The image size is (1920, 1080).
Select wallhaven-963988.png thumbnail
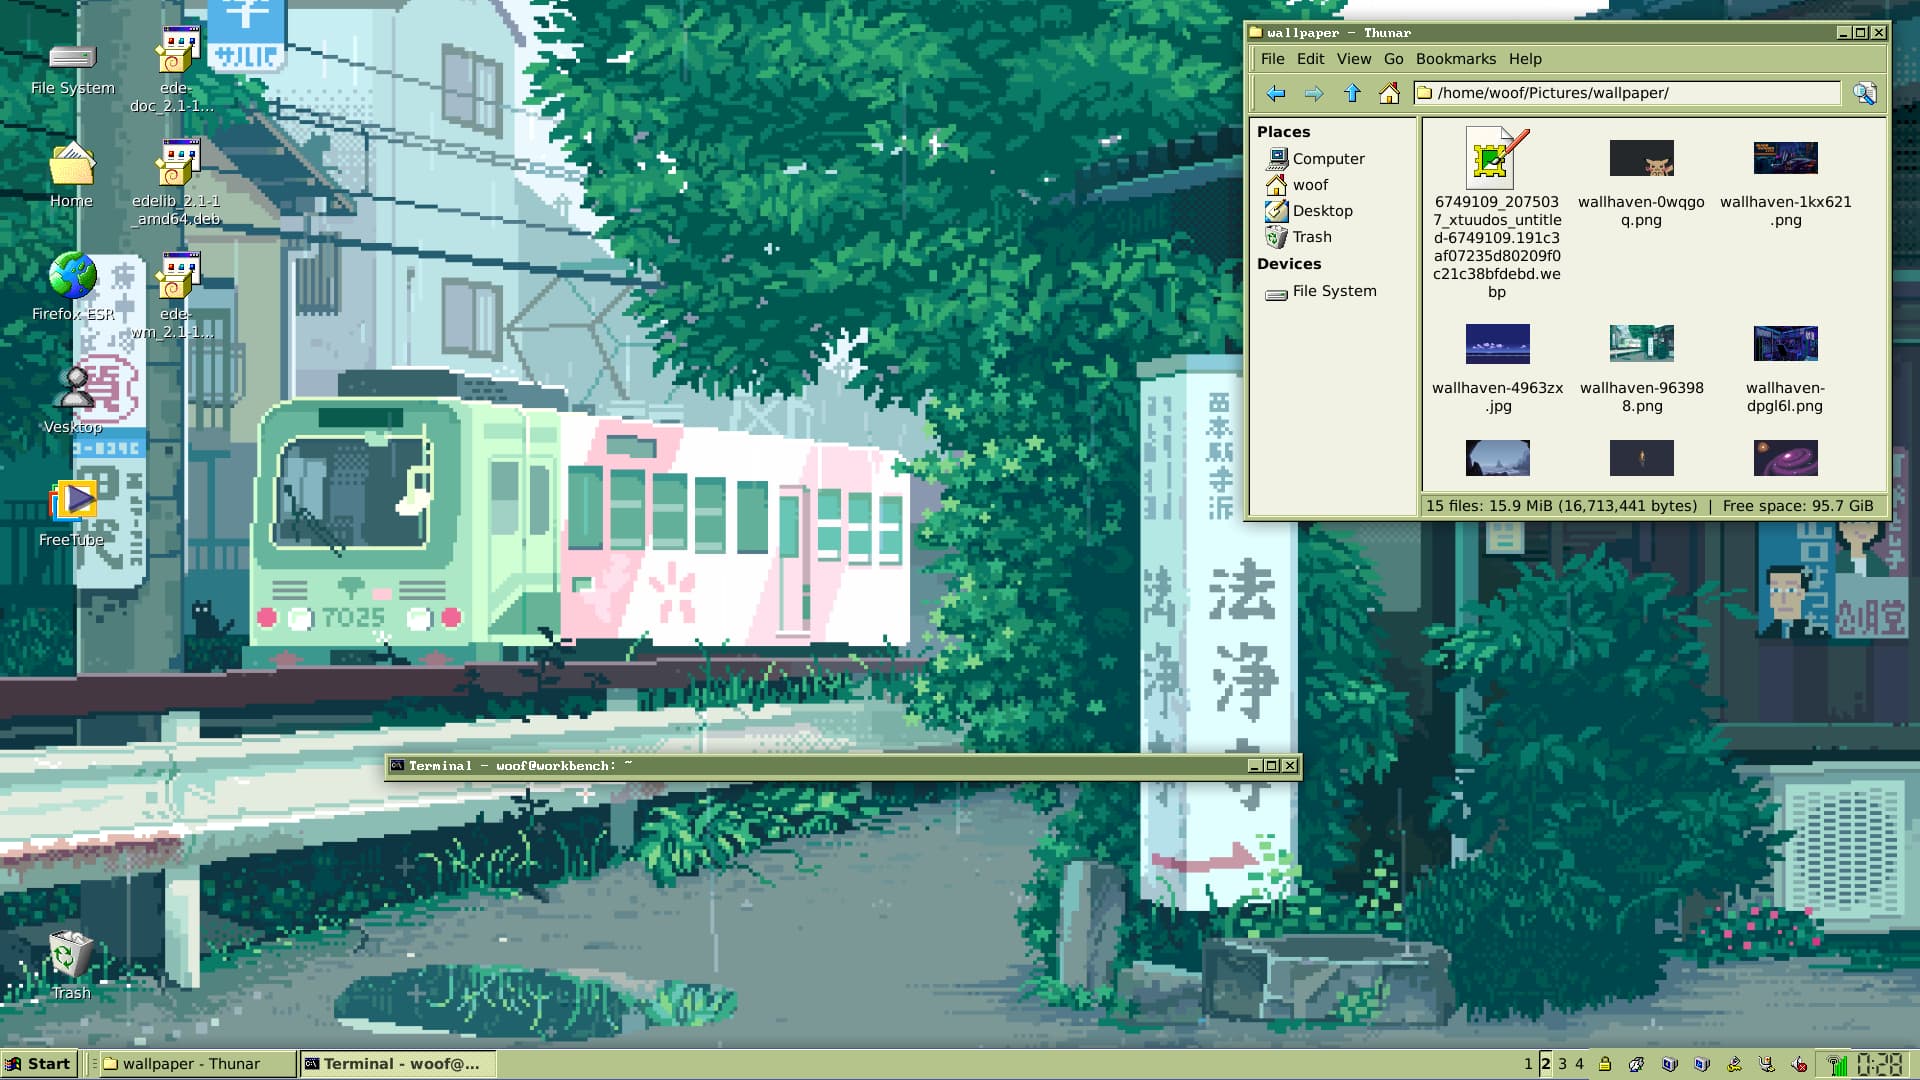(x=1641, y=344)
